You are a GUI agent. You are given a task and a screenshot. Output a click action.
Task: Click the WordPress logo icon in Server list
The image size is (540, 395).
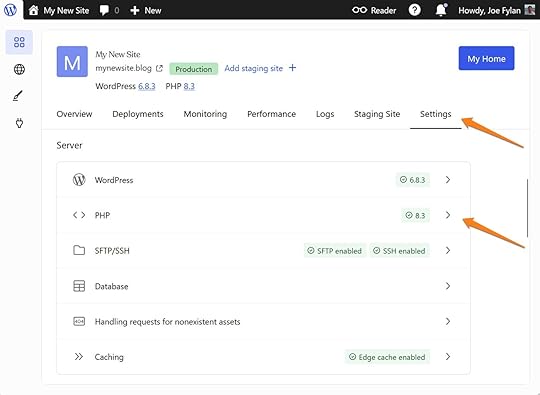coord(79,180)
